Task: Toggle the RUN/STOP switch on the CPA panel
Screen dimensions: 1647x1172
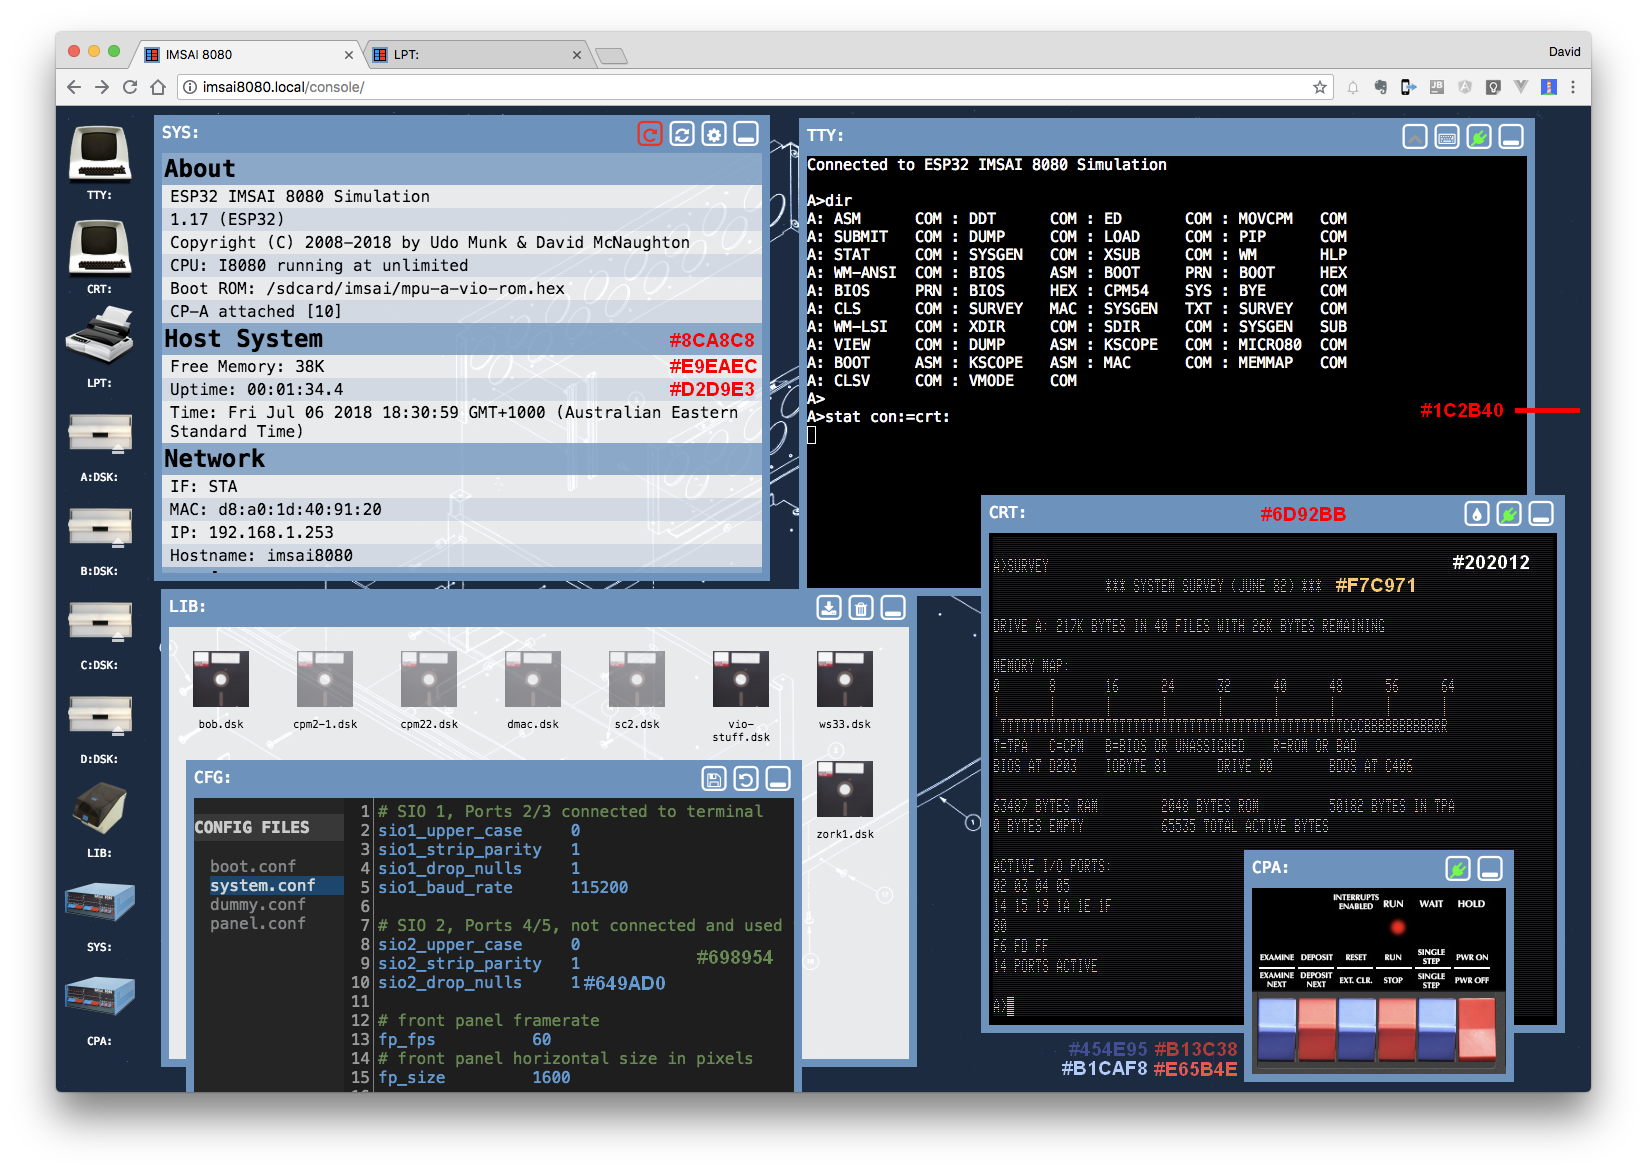Action: 1396,1029
